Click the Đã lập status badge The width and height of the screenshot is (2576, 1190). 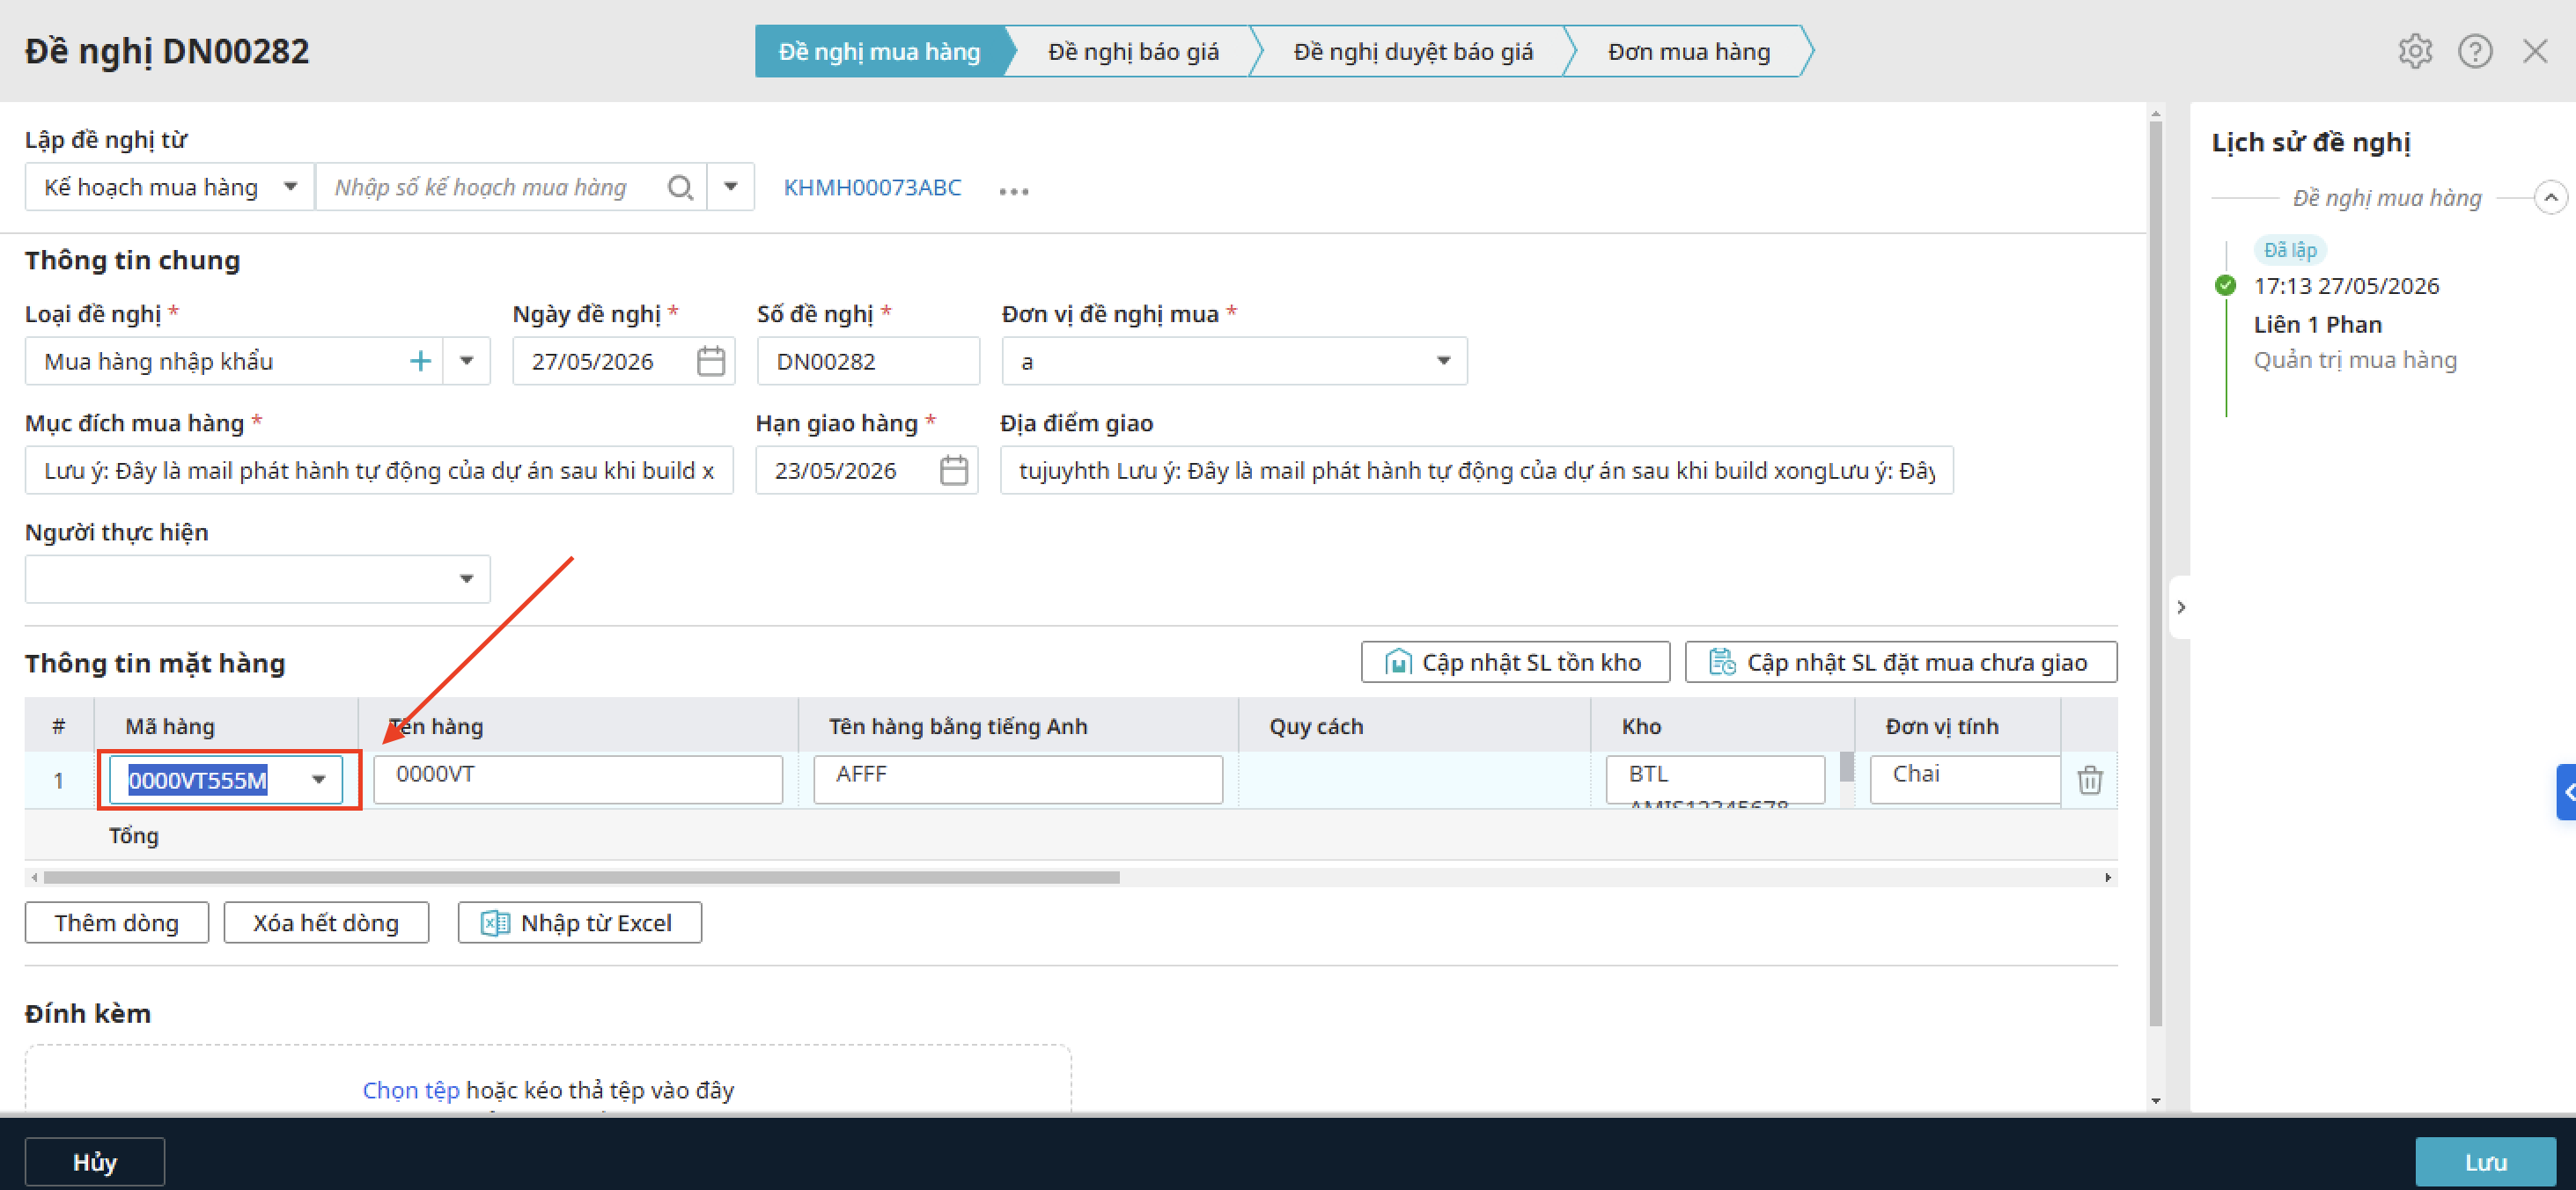tap(2290, 249)
